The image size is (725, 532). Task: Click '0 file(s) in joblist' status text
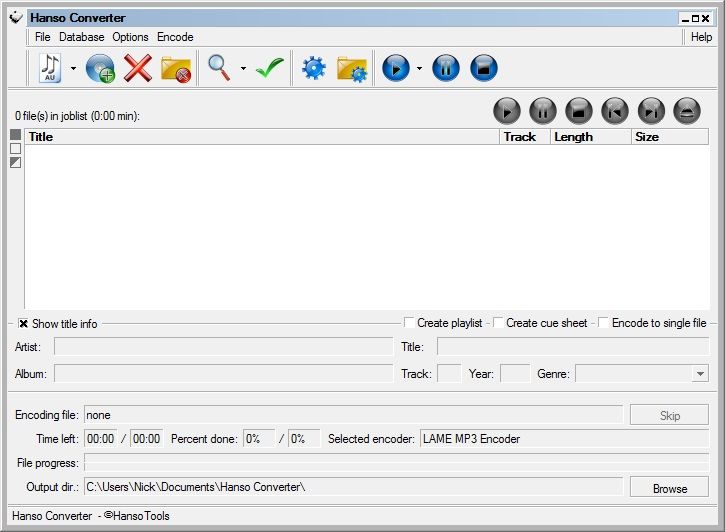pyautogui.click(x=77, y=116)
